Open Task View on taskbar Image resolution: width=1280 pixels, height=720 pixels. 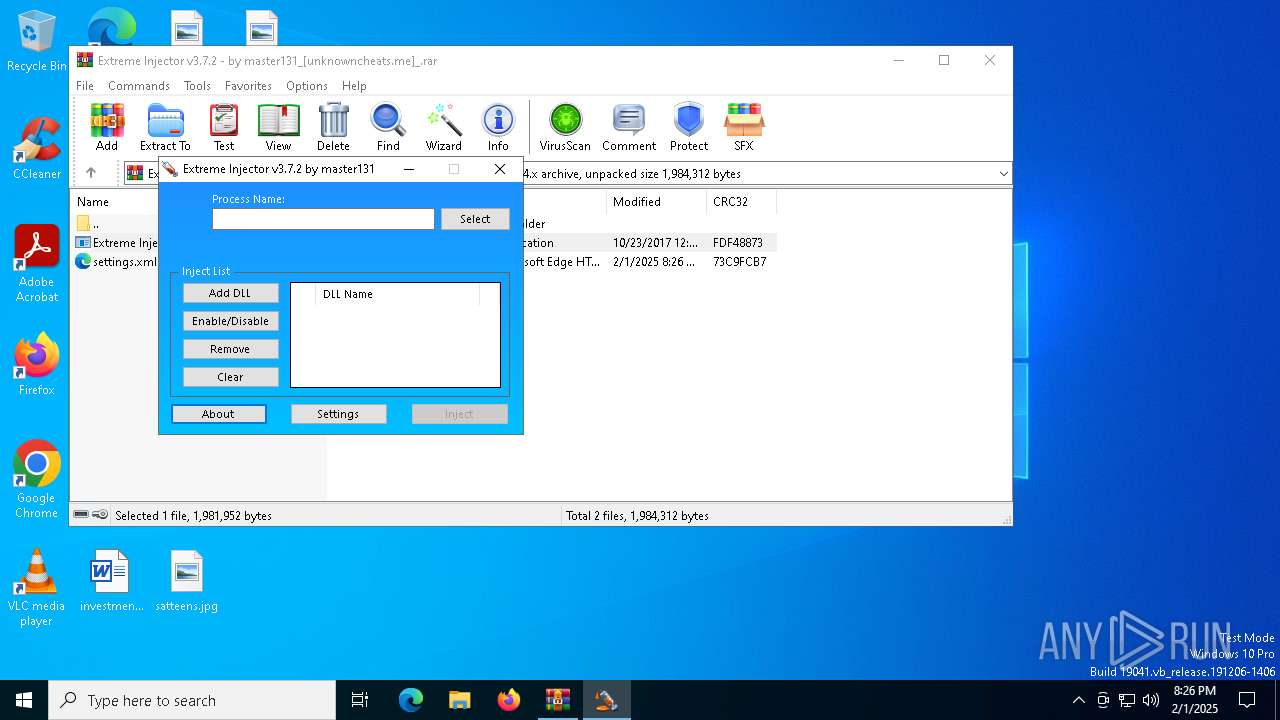(360, 700)
